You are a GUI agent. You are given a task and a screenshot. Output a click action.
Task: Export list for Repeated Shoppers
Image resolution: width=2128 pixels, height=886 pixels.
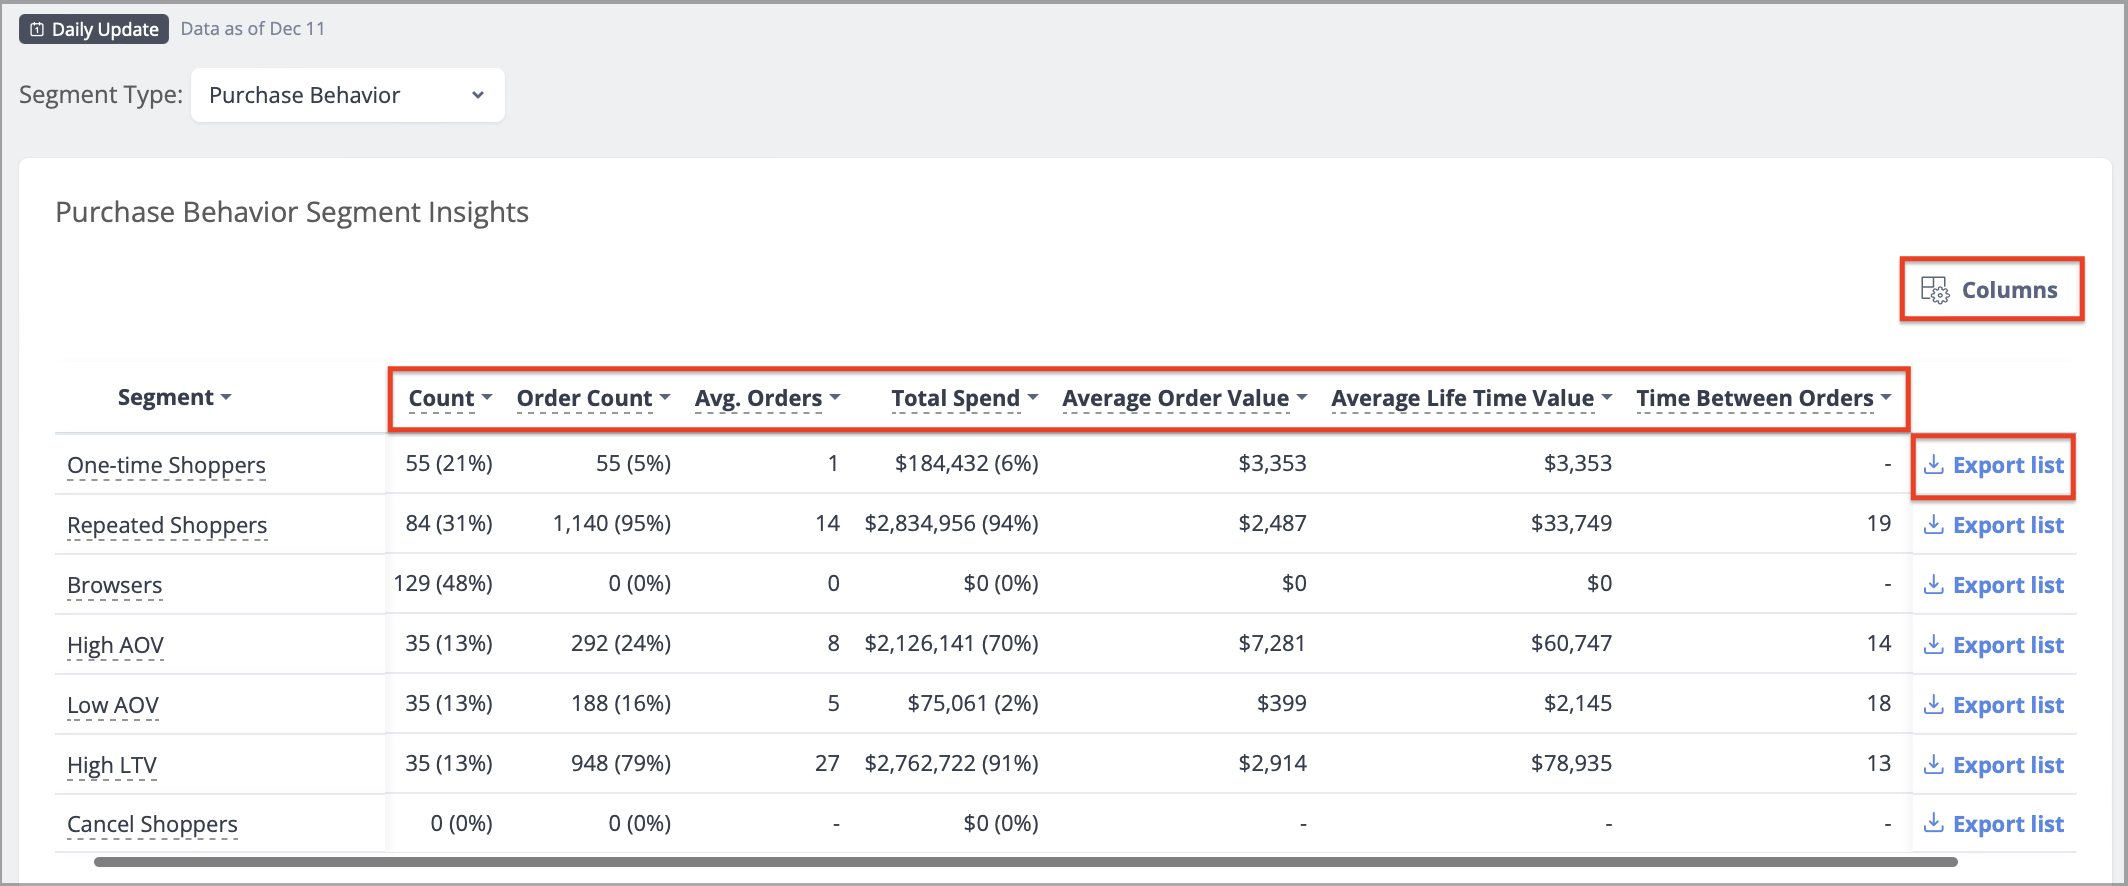click(1993, 525)
